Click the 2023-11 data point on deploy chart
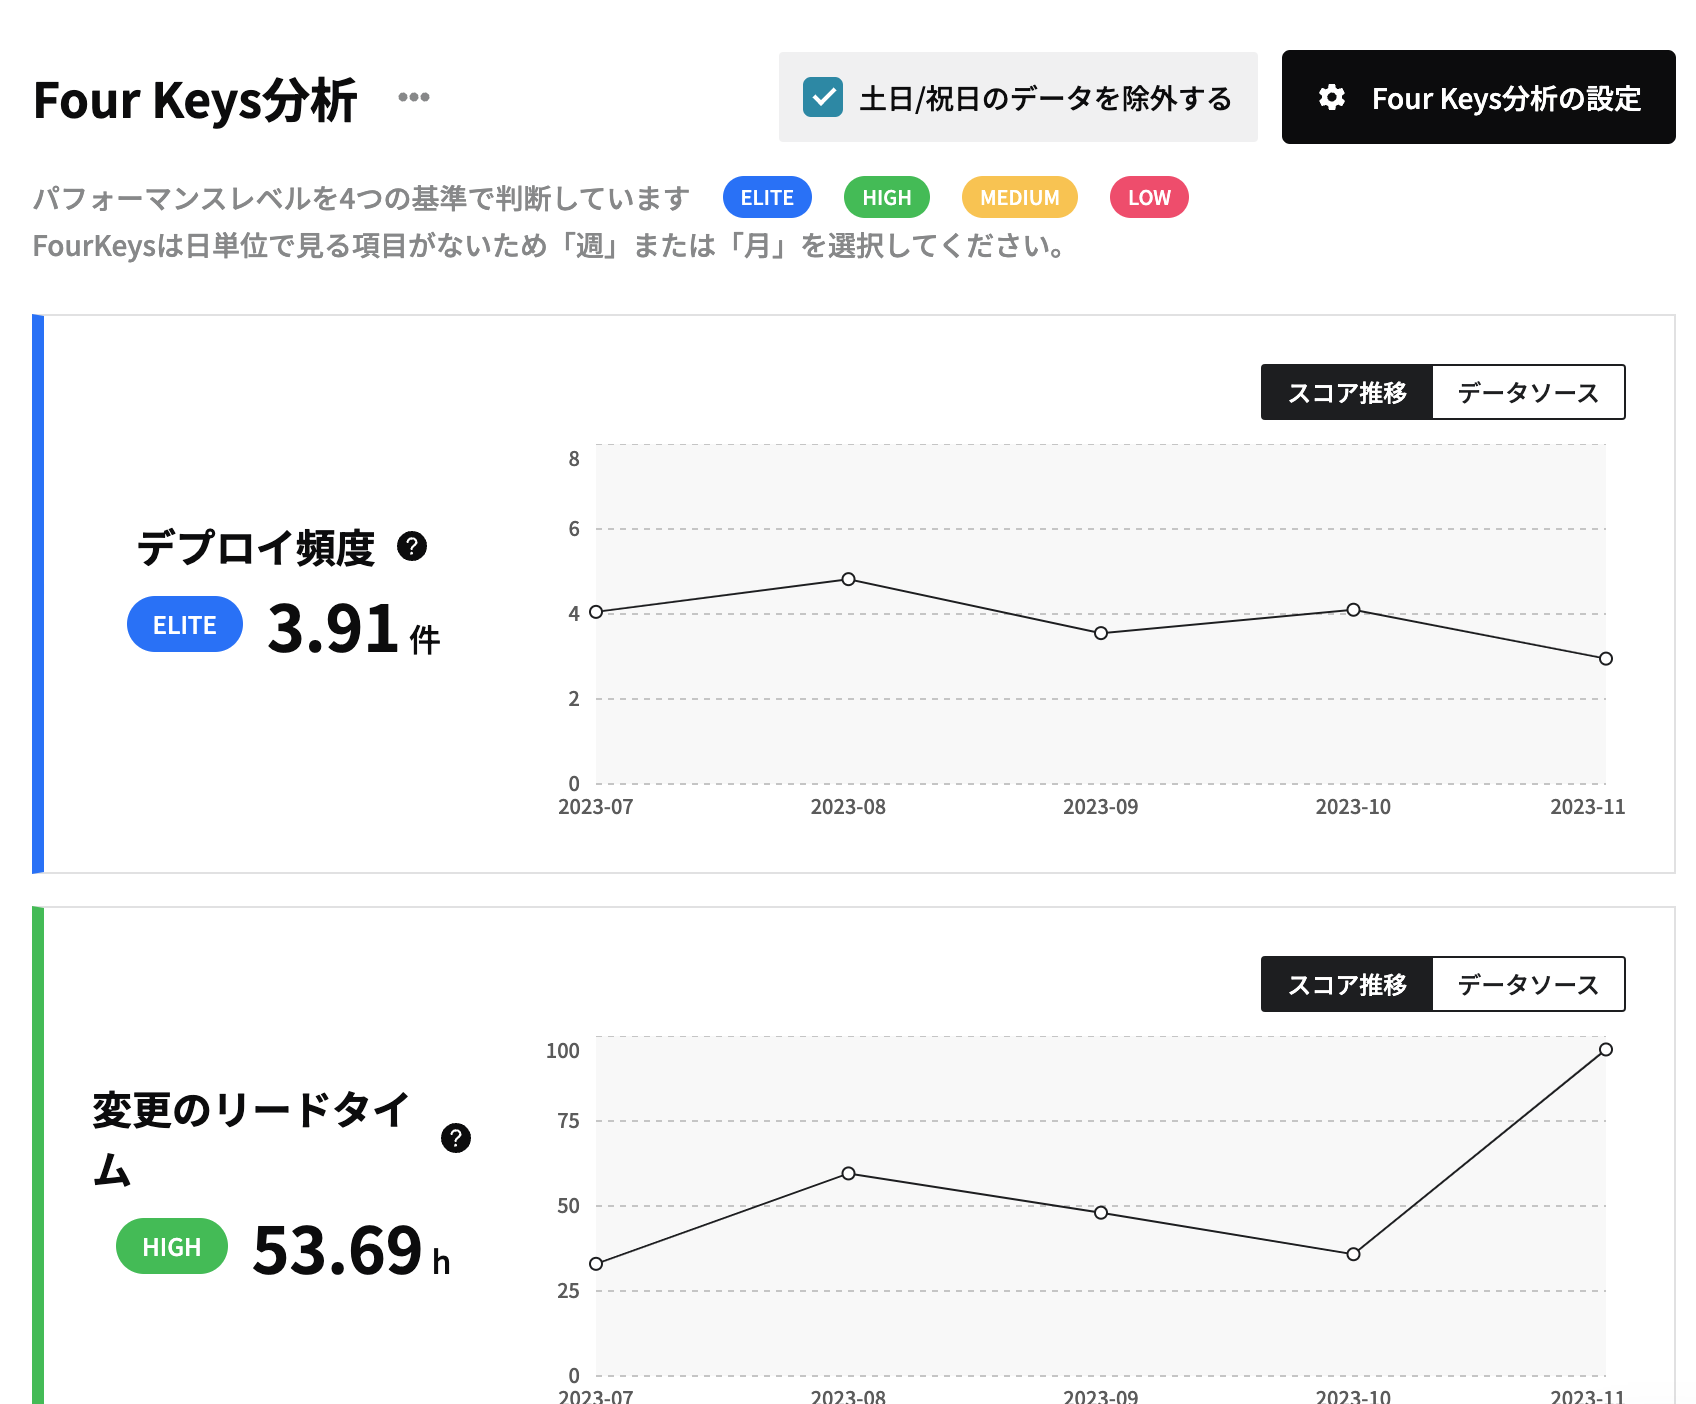This screenshot has width=1696, height=1404. (x=1605, y=659)
